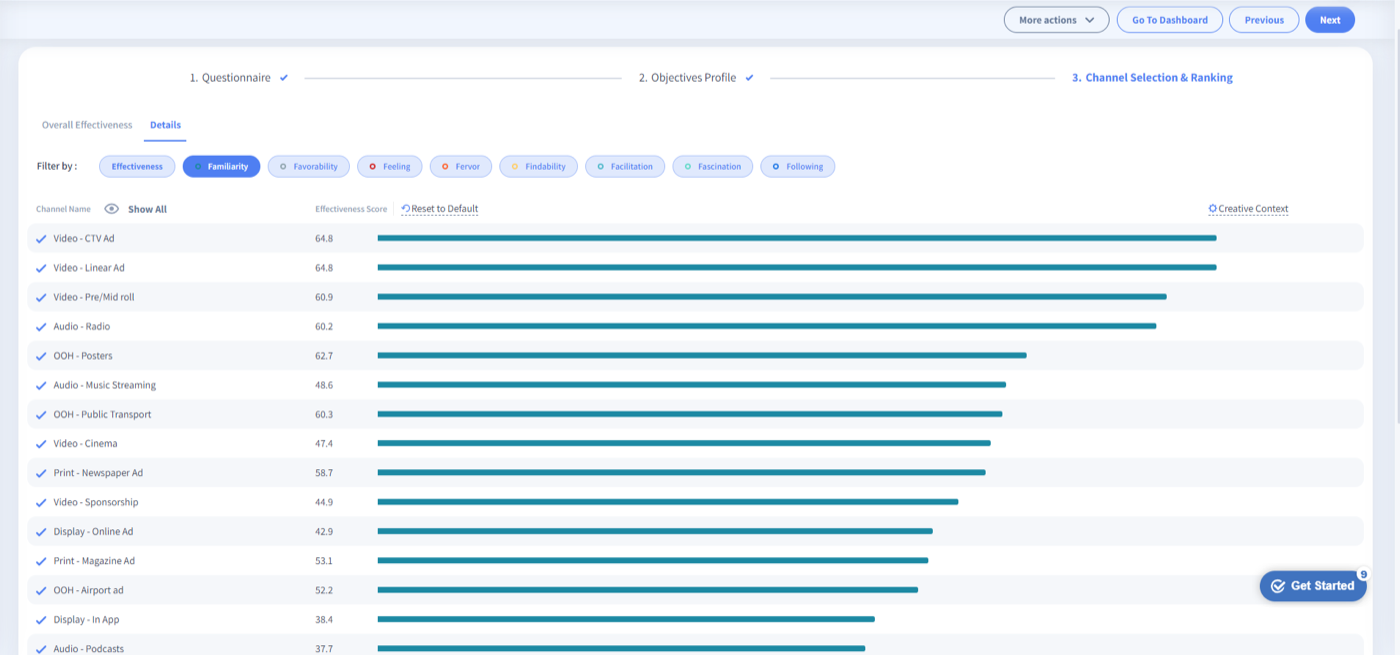Toggle checkmark for Video - Sponsorship
The height and width of the screenshot is (655, 1400).
pos(41,502)
